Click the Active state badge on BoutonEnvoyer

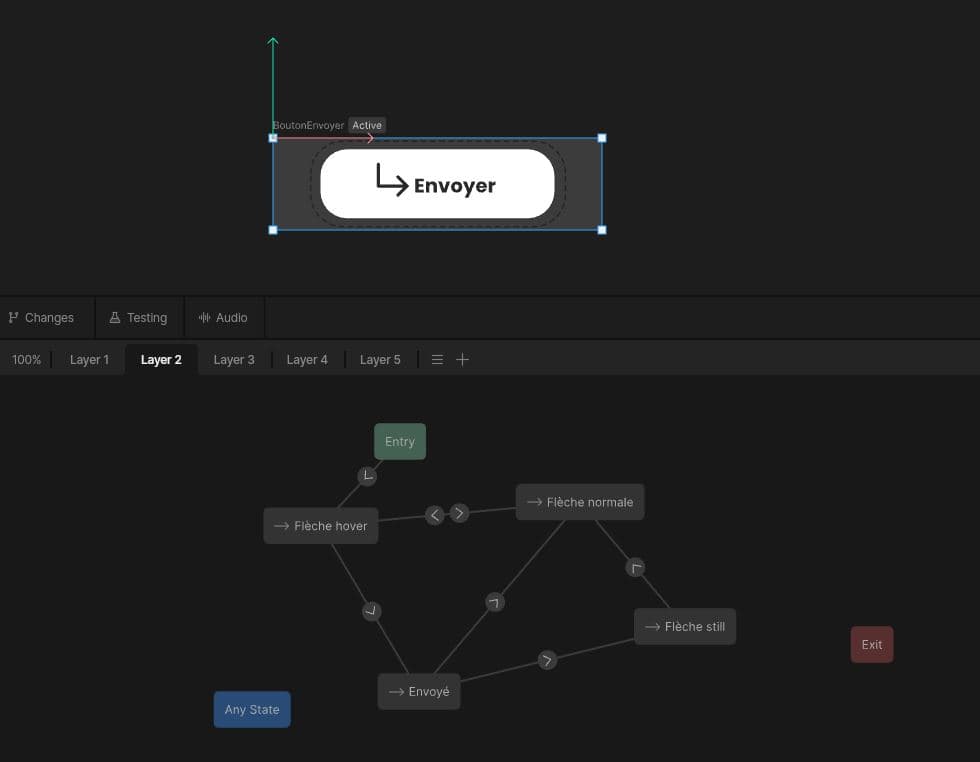[x=367, y=126]
